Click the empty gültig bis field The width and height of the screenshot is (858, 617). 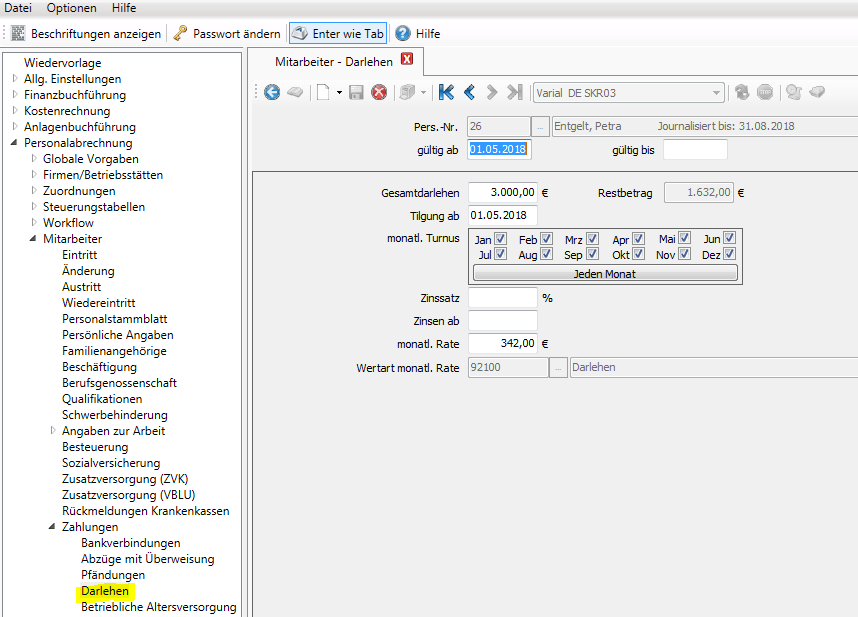pos(695,149)
